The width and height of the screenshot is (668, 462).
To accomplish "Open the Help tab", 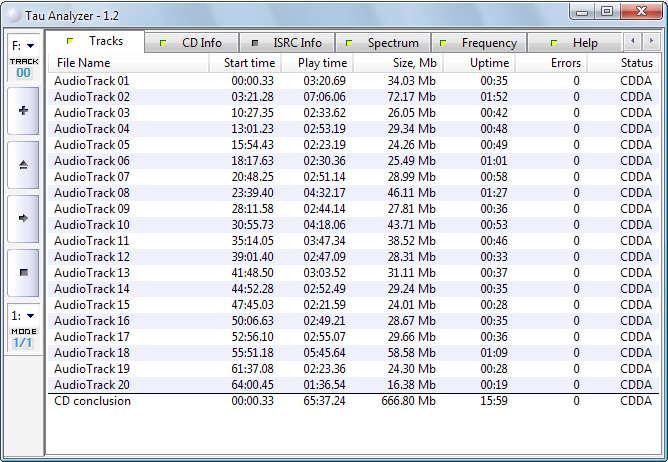I will tap(576, 43).
